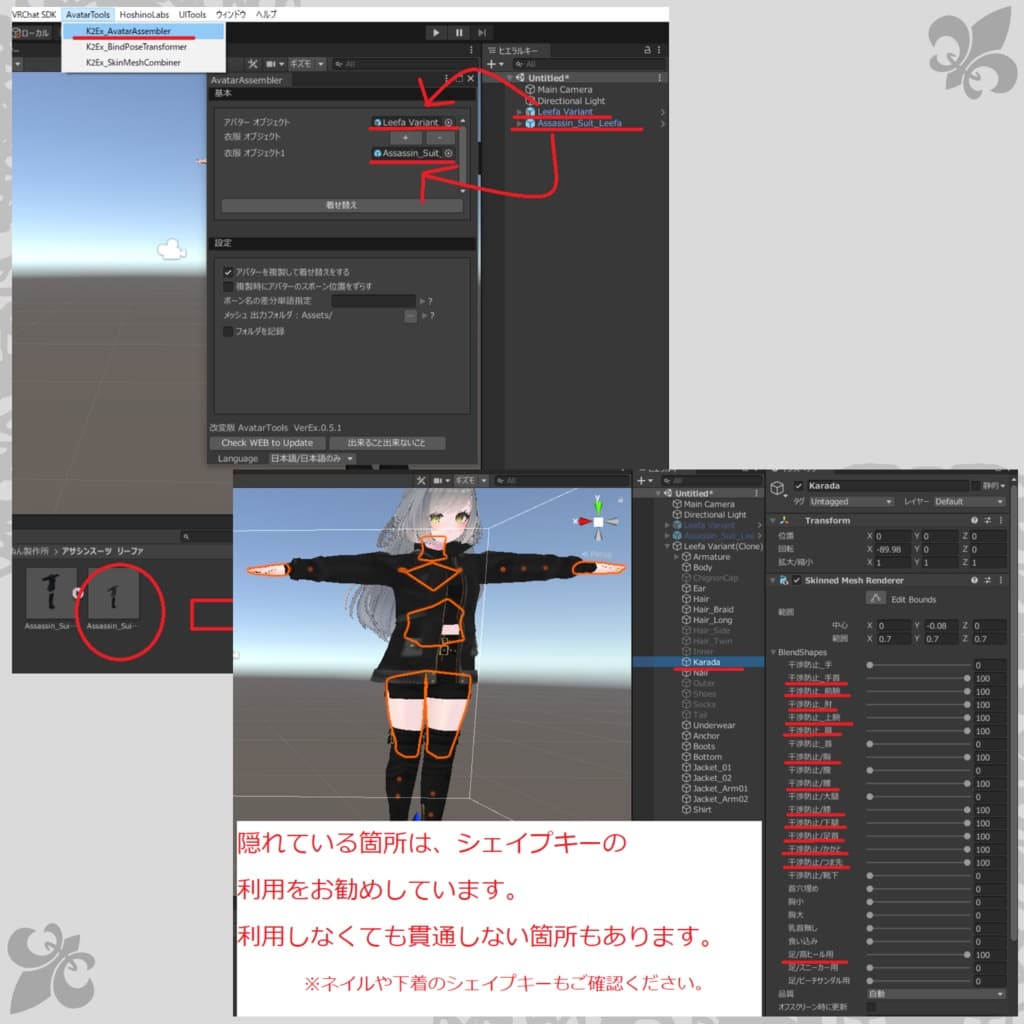
Task: Select Hair_Braid object in lower Hierarchy
Action: click(x=712, y=609)
